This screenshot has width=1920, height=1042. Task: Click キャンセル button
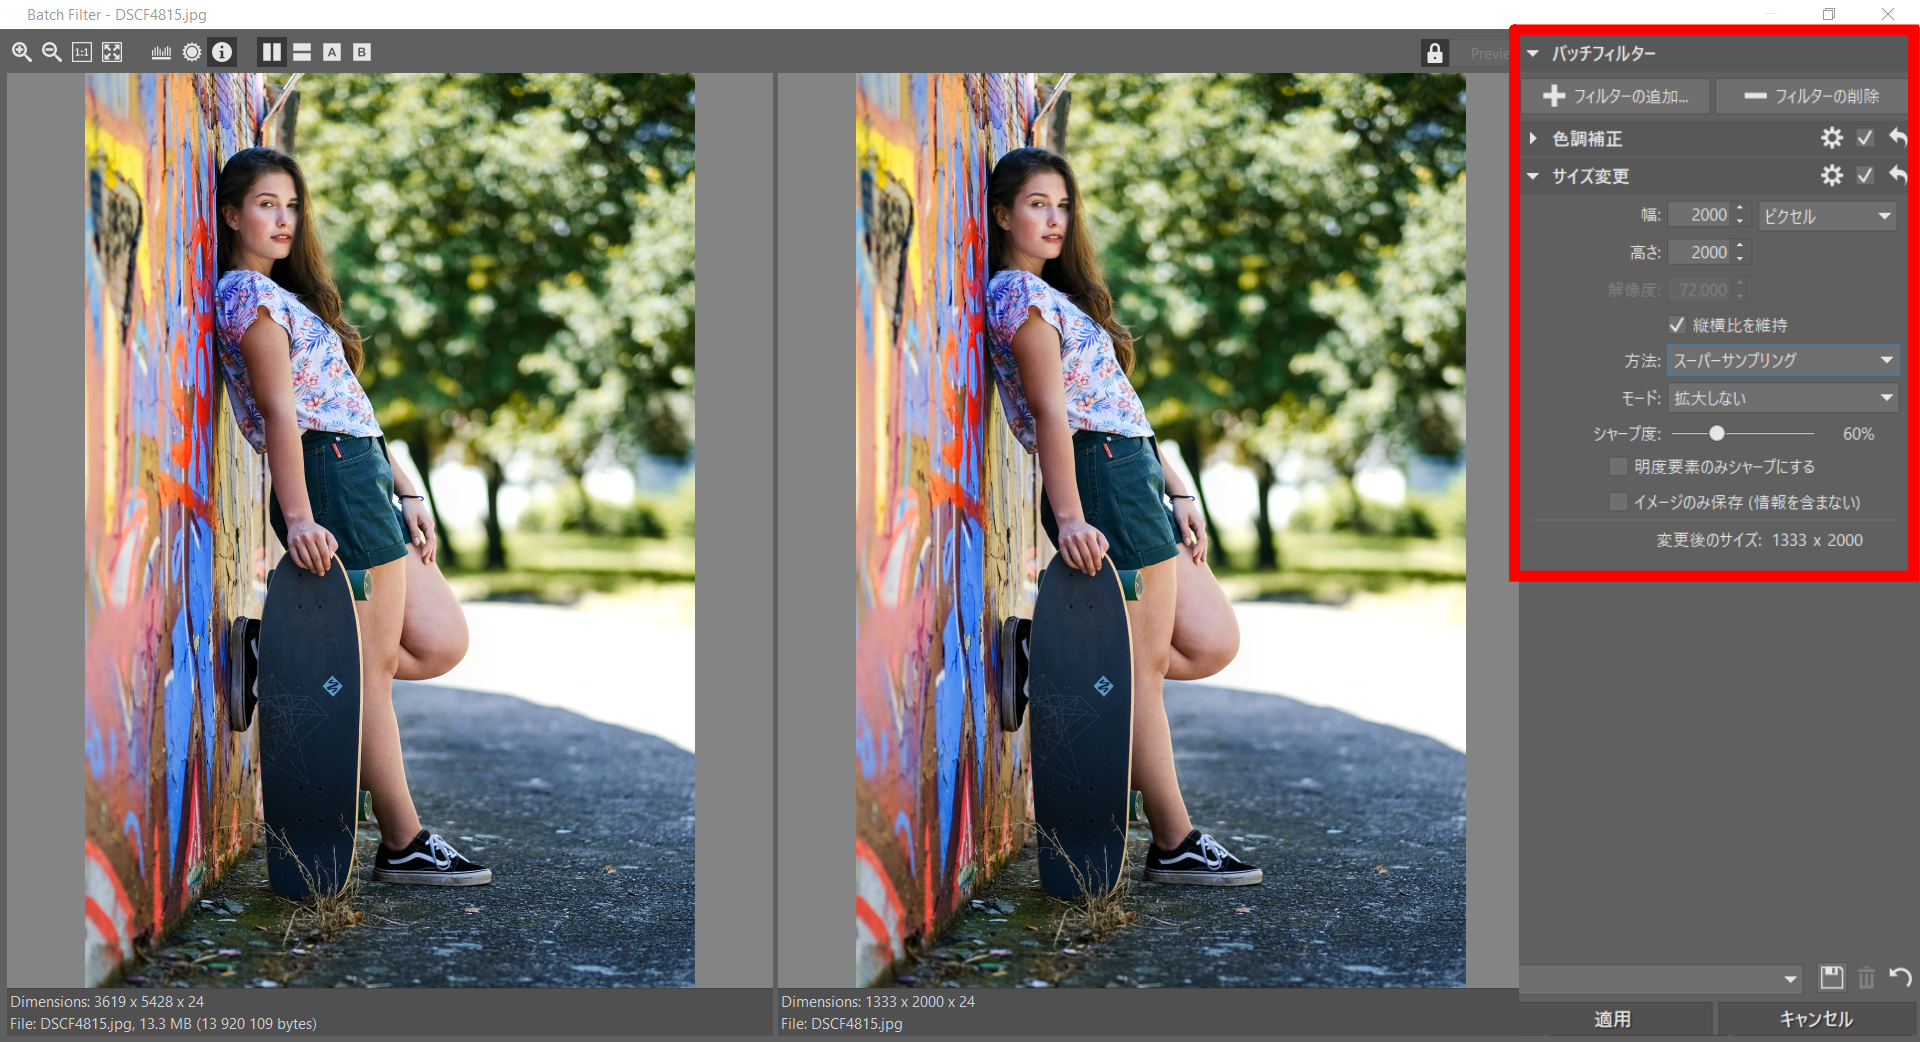1816,1019
